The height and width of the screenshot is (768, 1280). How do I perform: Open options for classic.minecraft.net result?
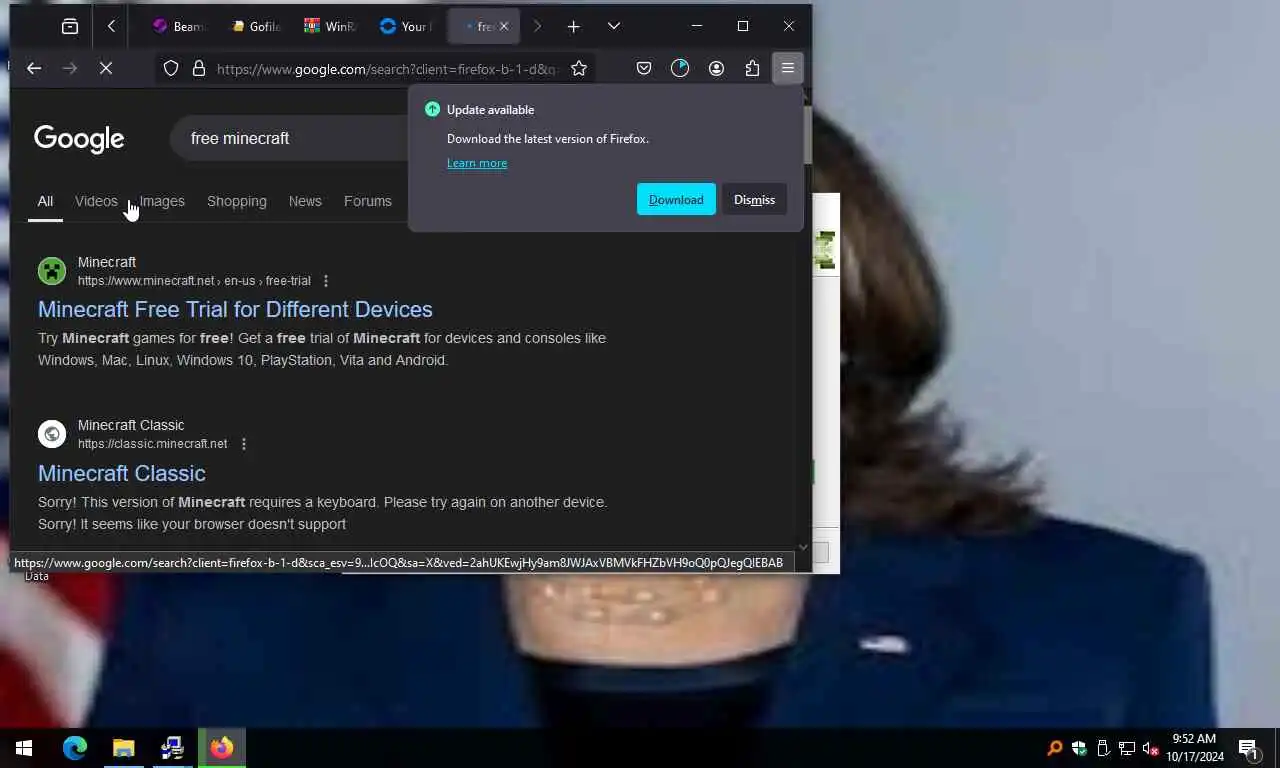coord(243,444)
